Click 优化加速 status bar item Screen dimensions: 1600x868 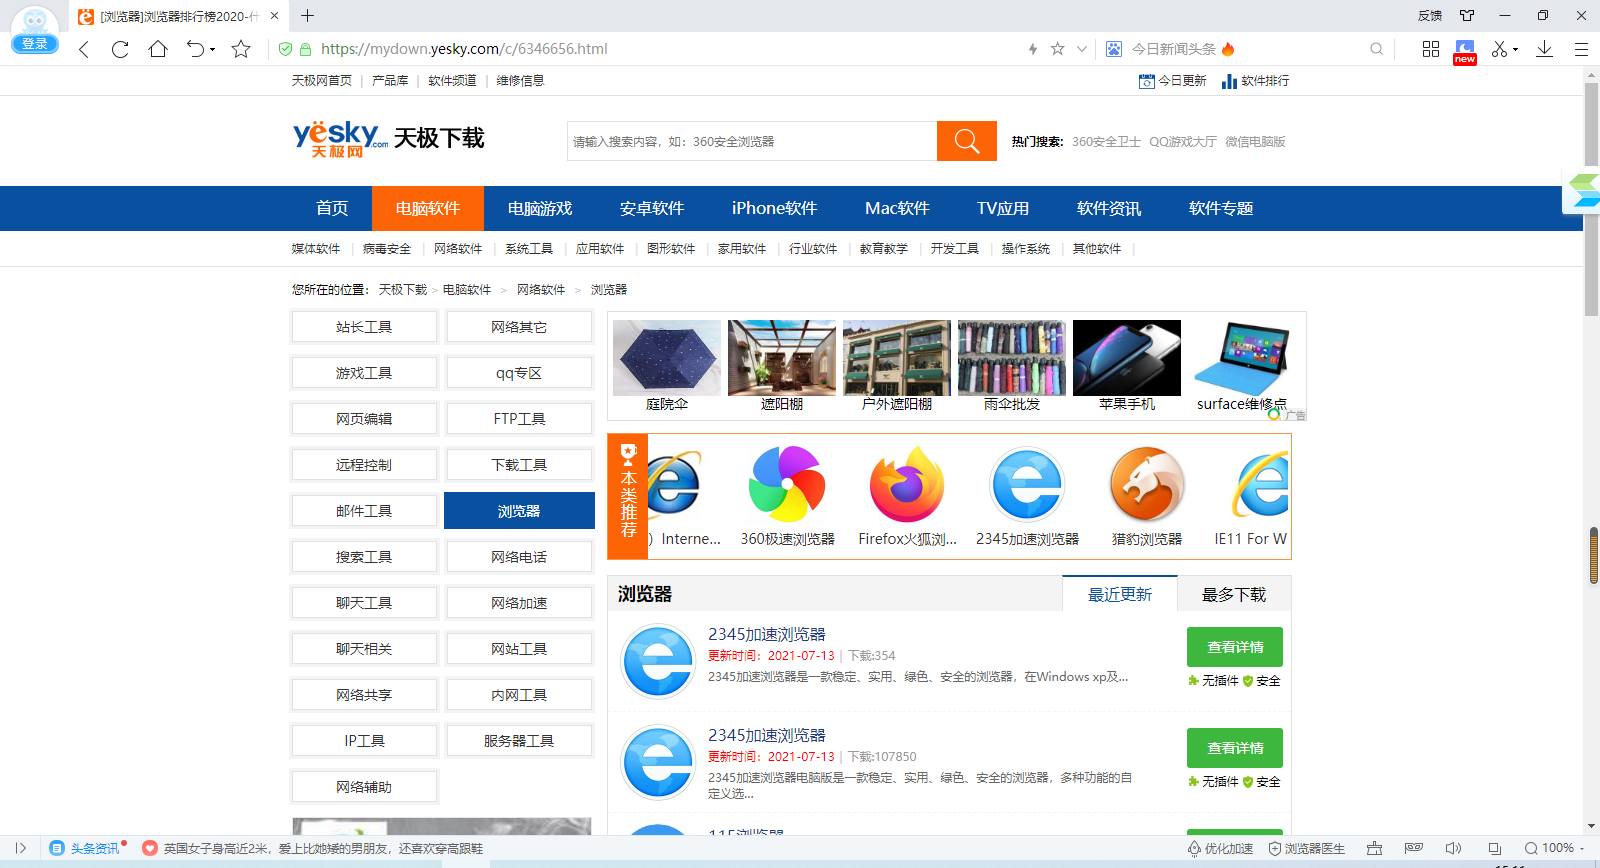1220,848
